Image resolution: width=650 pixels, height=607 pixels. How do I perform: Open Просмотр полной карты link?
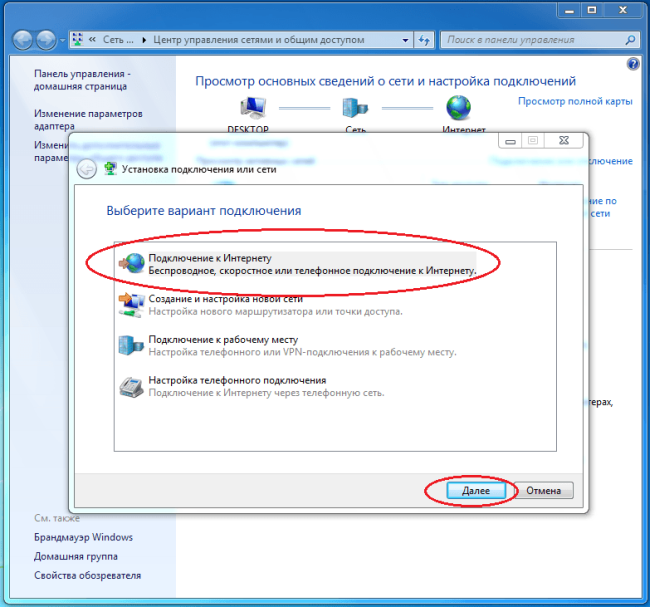(575, 101)
